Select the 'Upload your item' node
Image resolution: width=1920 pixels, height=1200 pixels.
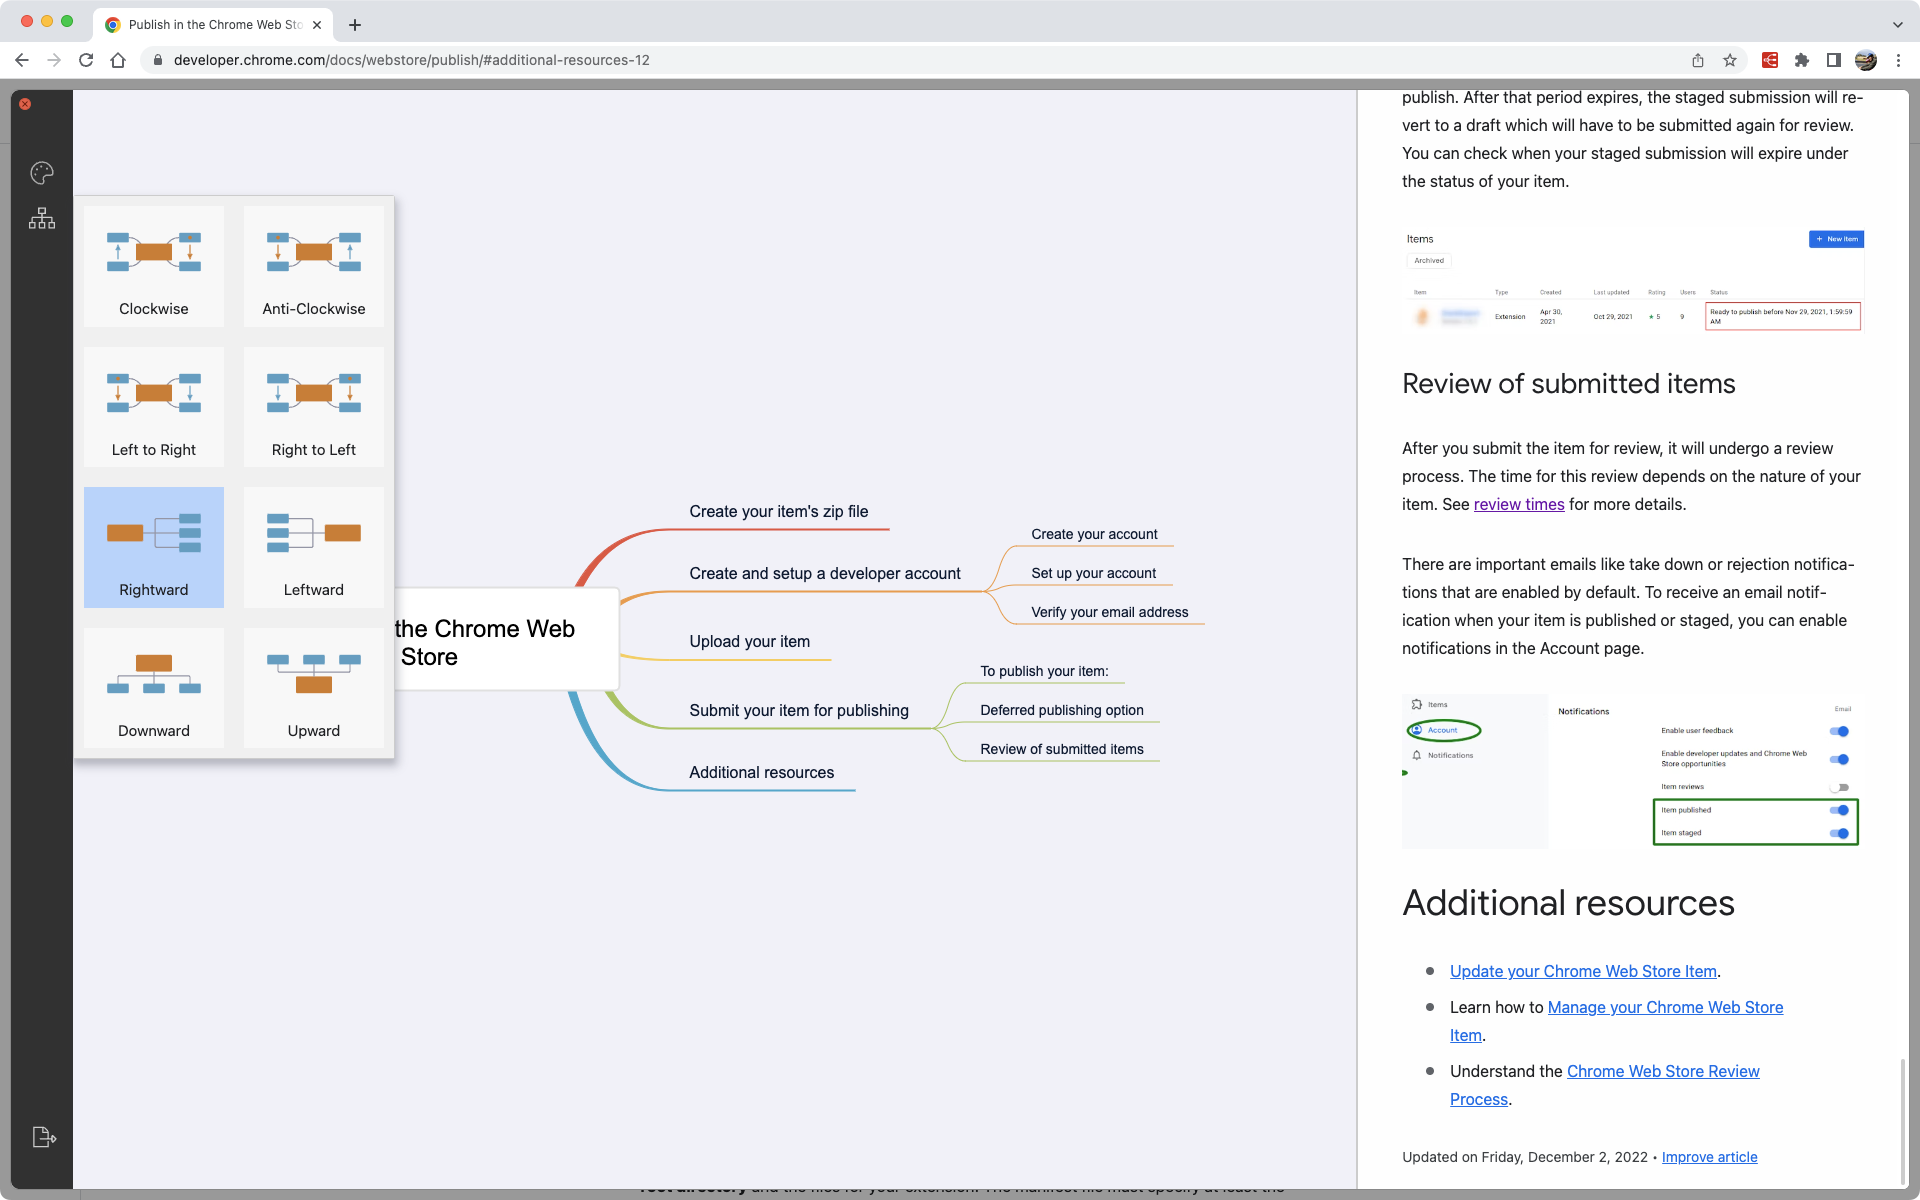pos(750,641)
